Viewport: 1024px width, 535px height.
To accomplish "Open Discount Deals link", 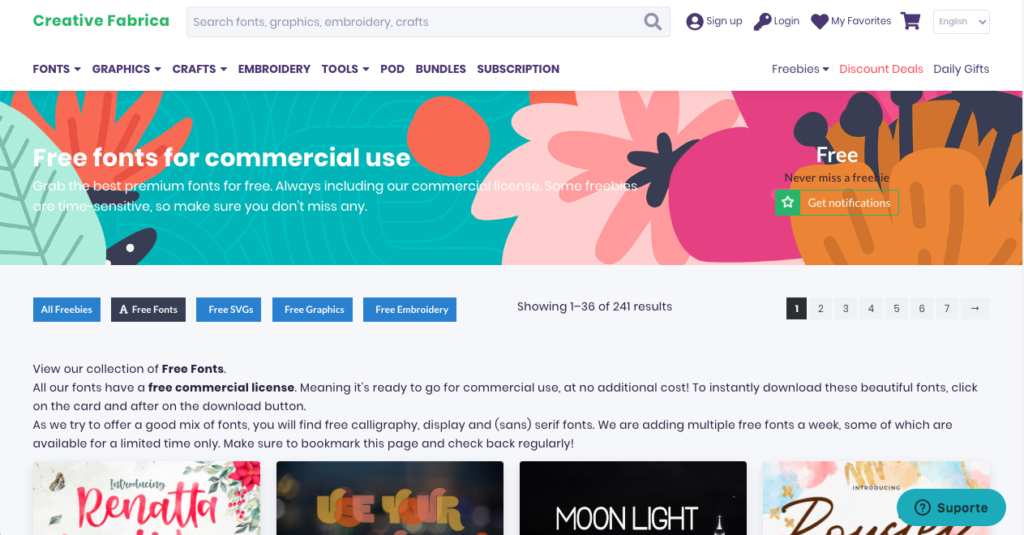I will 881,69.
